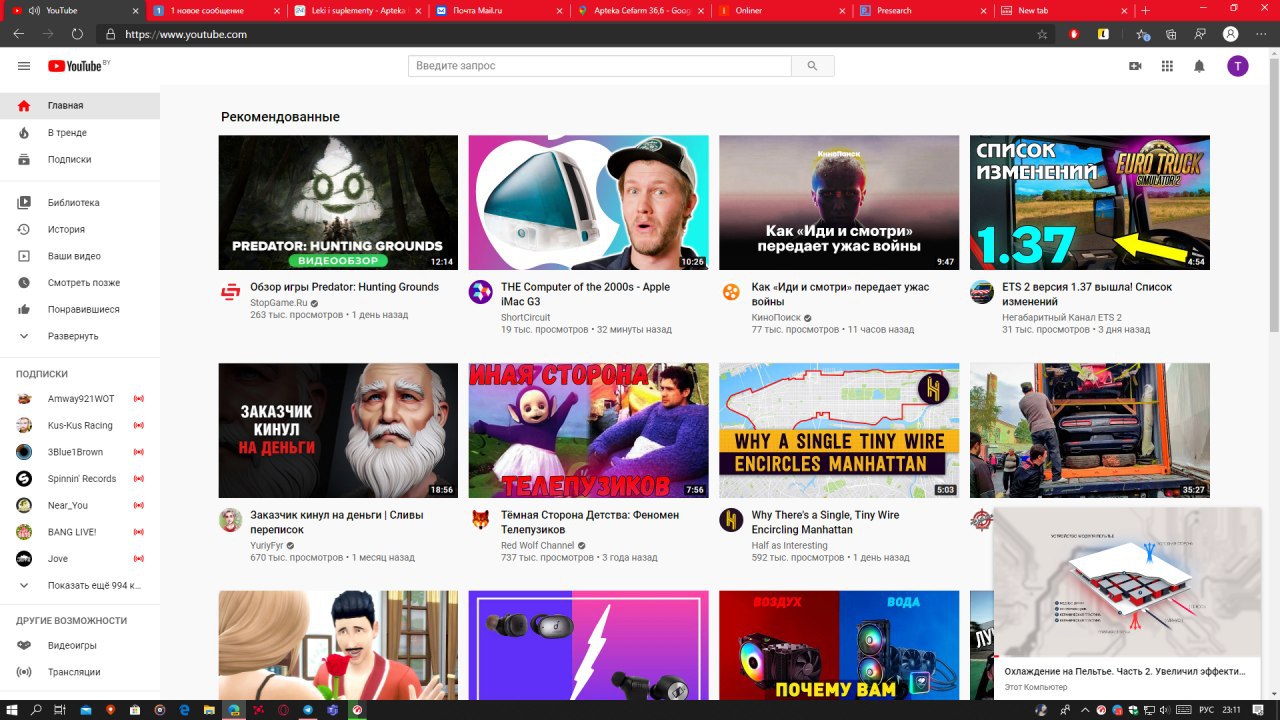Click the browser address bar URL
This screenshot has height=720, width=1280.
pyautogui.click(x=186, y=34)
